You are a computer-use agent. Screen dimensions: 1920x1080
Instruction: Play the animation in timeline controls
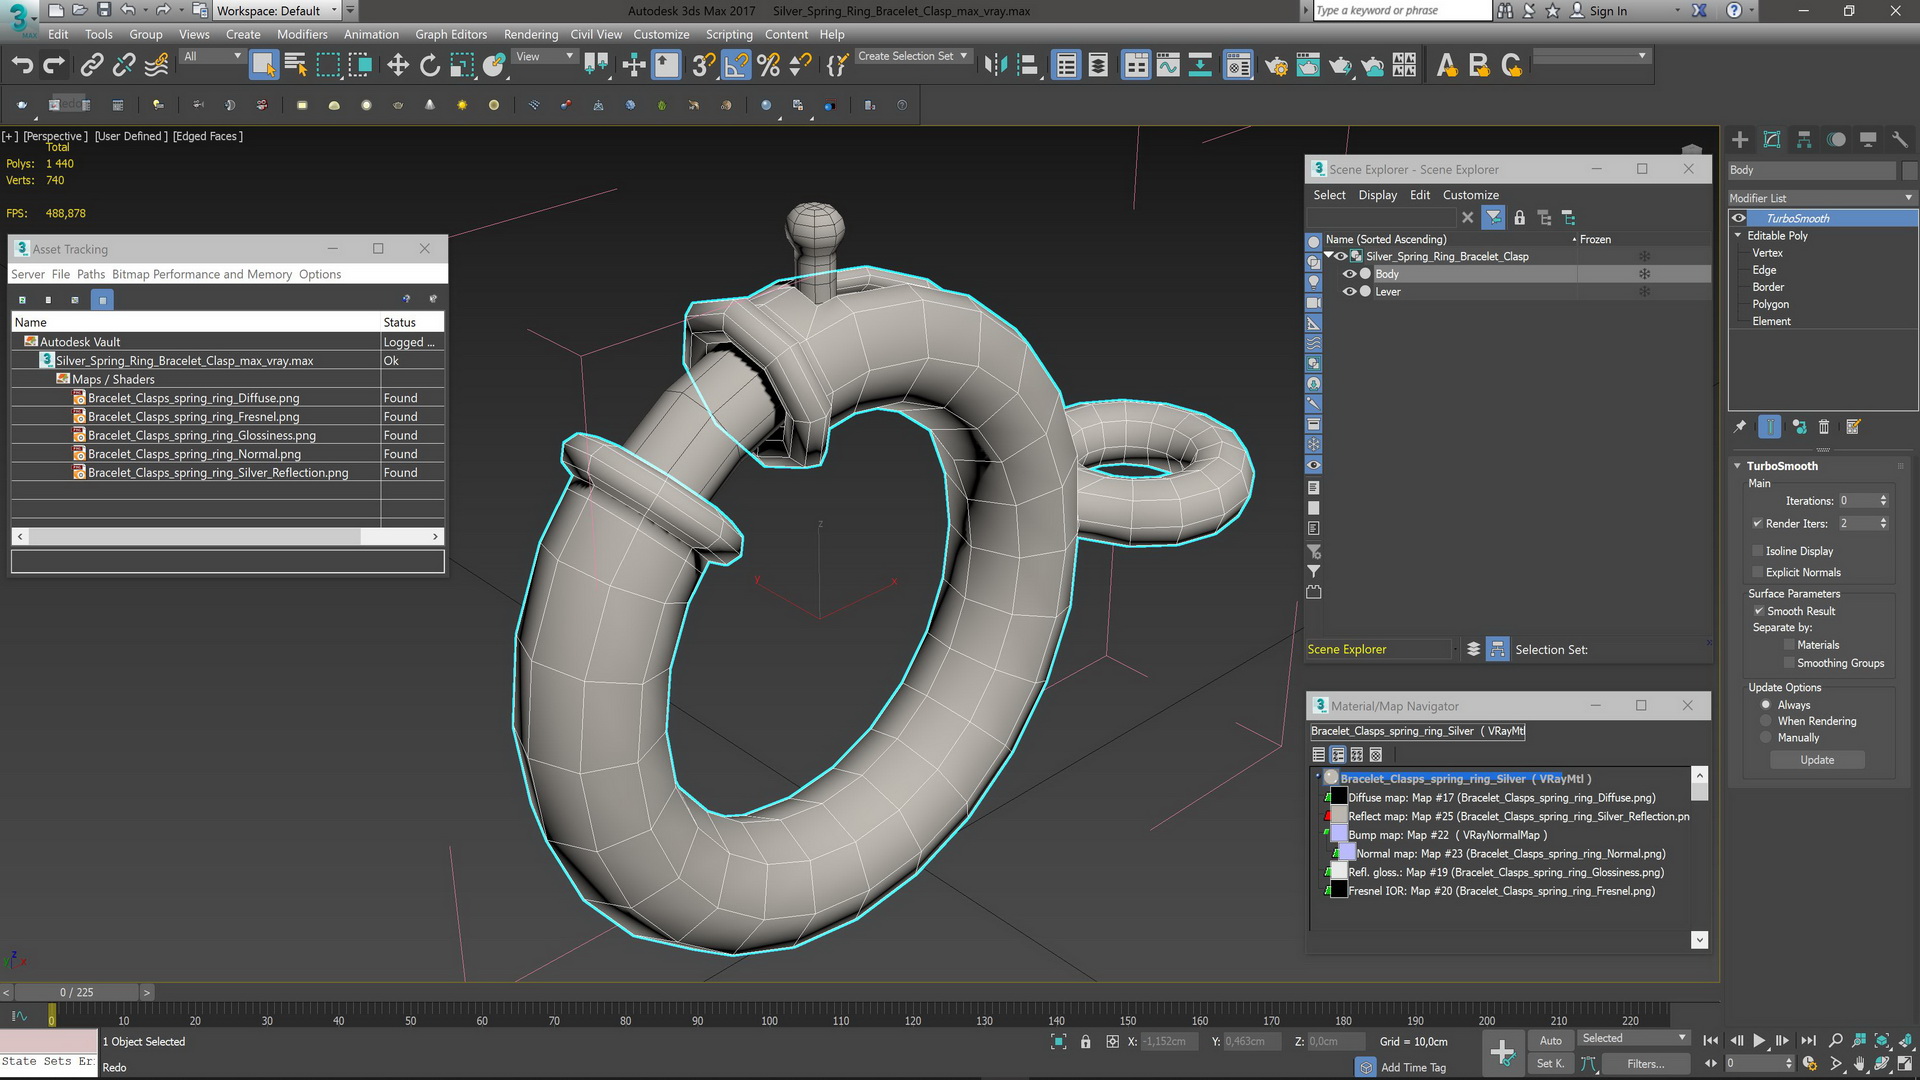[x=1759, y=1041]
